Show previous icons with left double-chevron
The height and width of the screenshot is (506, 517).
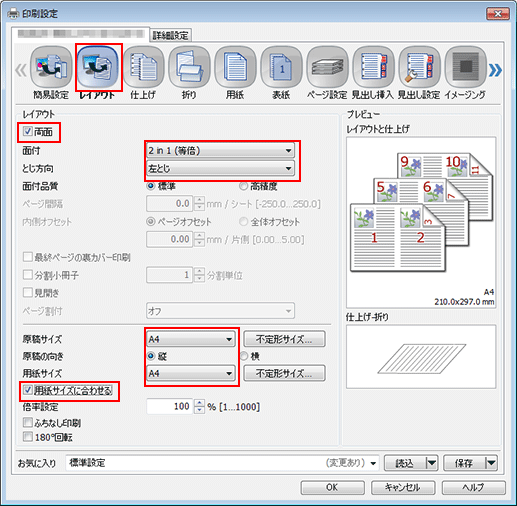click(21, 70)
